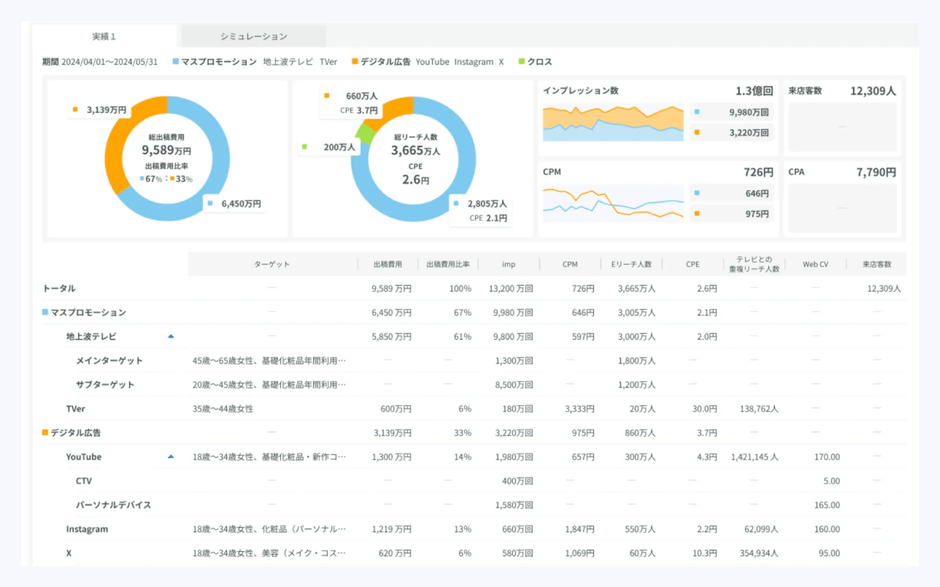Click blue marker next to 9,980万回

click(697, 113)
